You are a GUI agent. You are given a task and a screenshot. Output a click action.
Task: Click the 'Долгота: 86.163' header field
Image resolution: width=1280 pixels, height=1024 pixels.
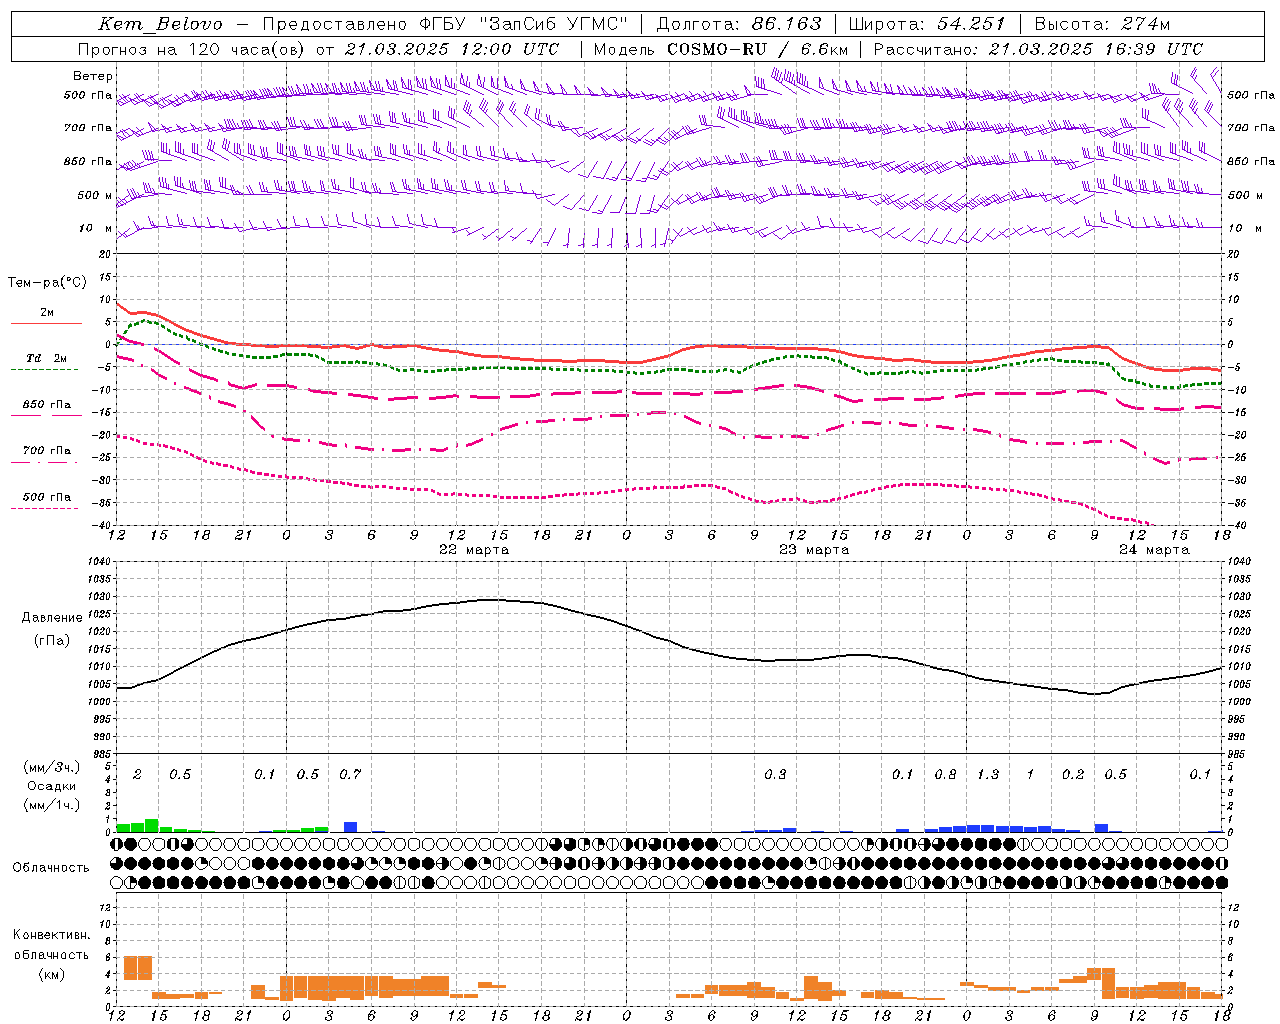[739, 24]
